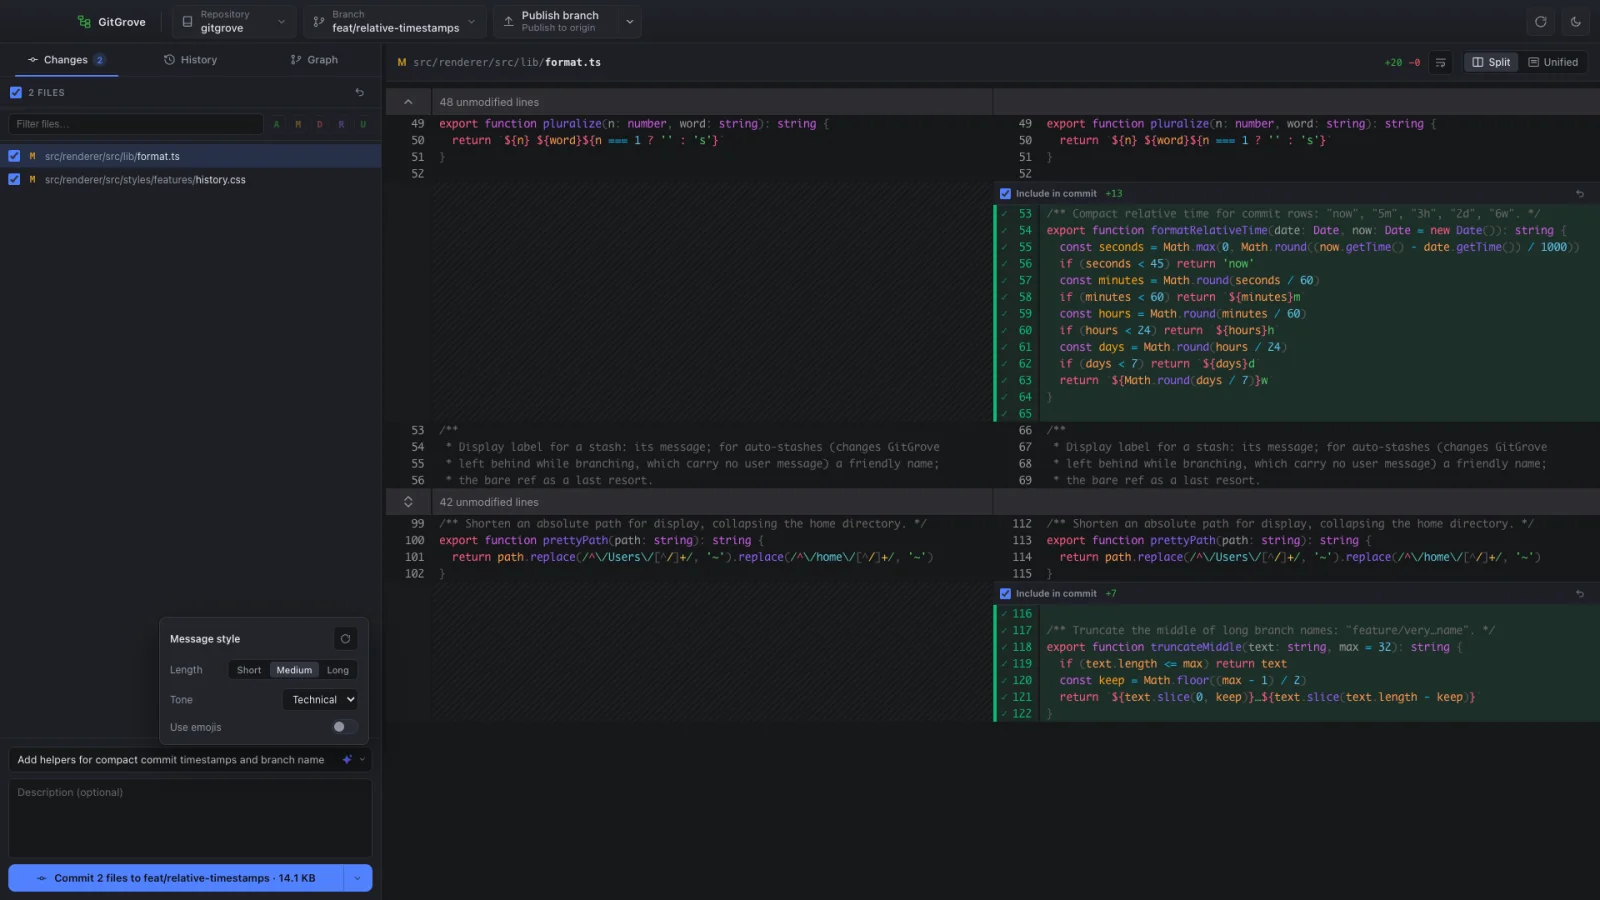Generate a commit message with the sparkle icon
This screenshot has width=1600, height=900.
point(347,760)
